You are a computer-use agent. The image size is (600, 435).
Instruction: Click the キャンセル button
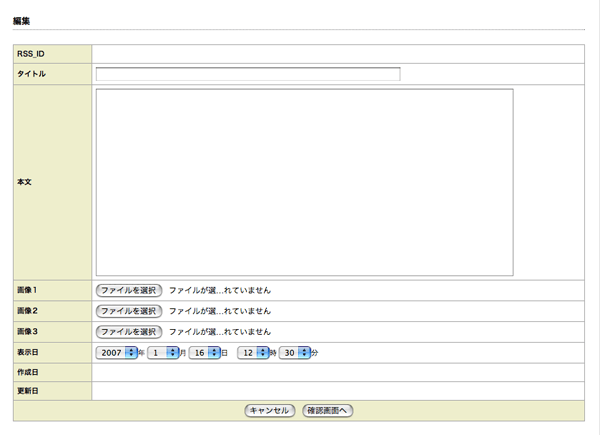(269, 410)
